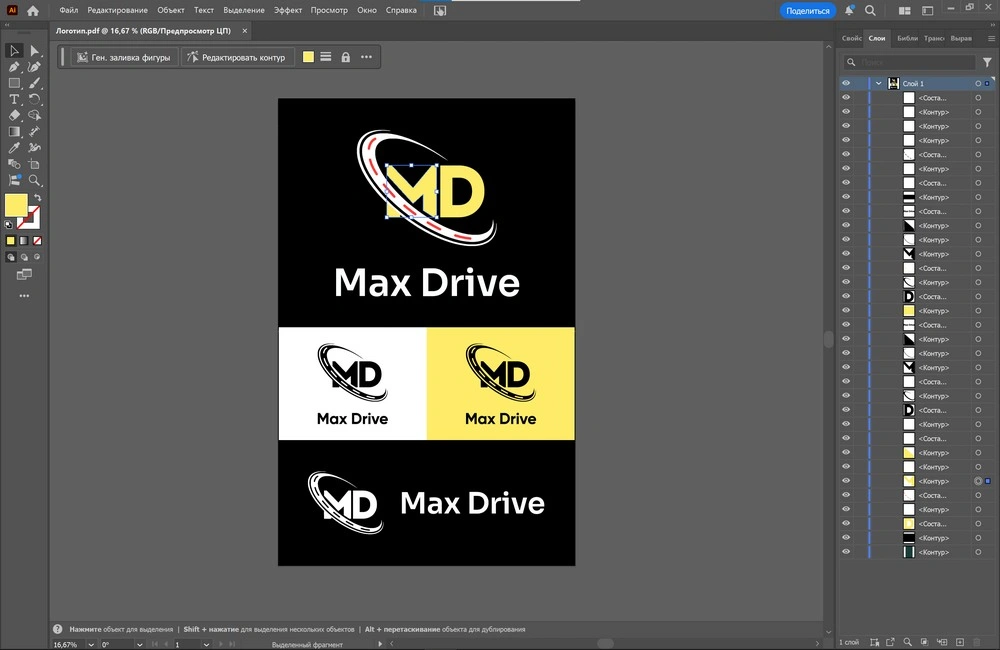
Task: Open the zoom level dropdown 16,67%
Action: tap(92, 645)
